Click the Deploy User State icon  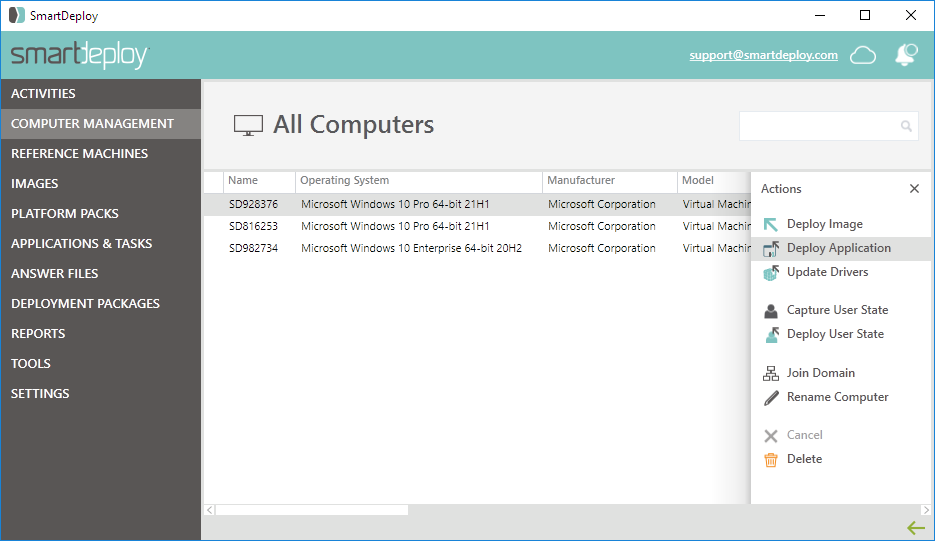click(771, 335)
